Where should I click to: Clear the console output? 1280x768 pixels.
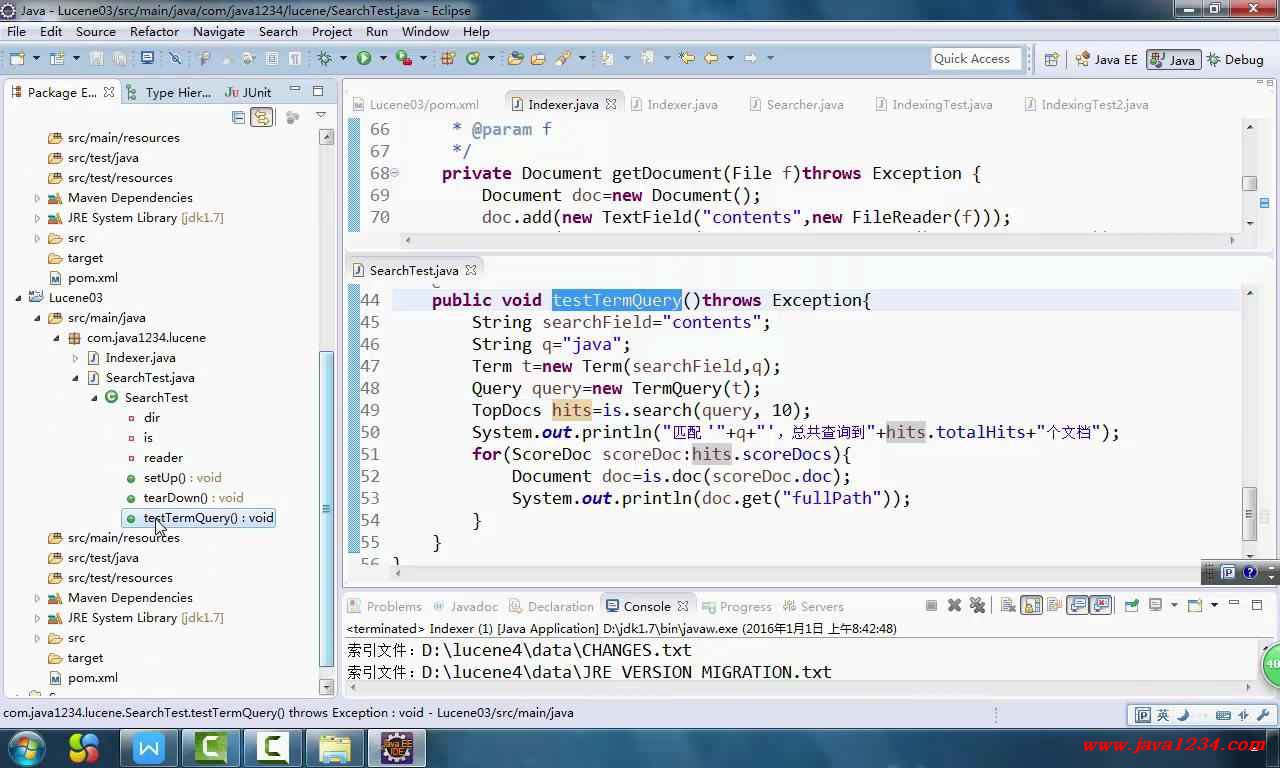click(1008, 605)
